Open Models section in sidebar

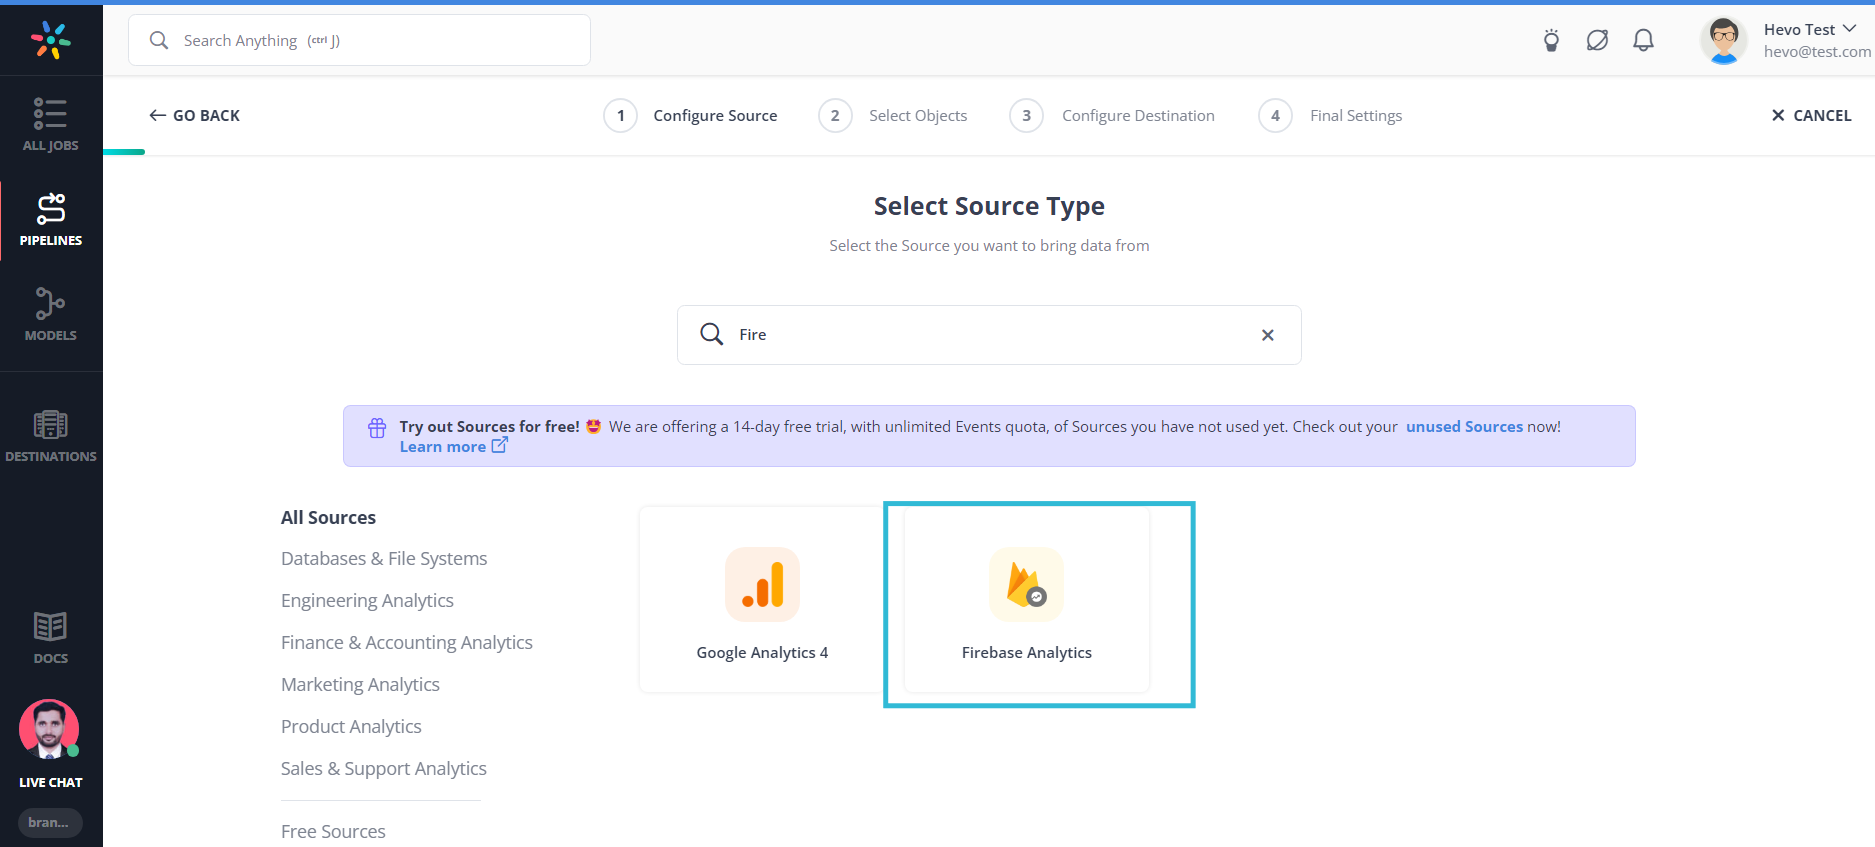click(51, 314)
